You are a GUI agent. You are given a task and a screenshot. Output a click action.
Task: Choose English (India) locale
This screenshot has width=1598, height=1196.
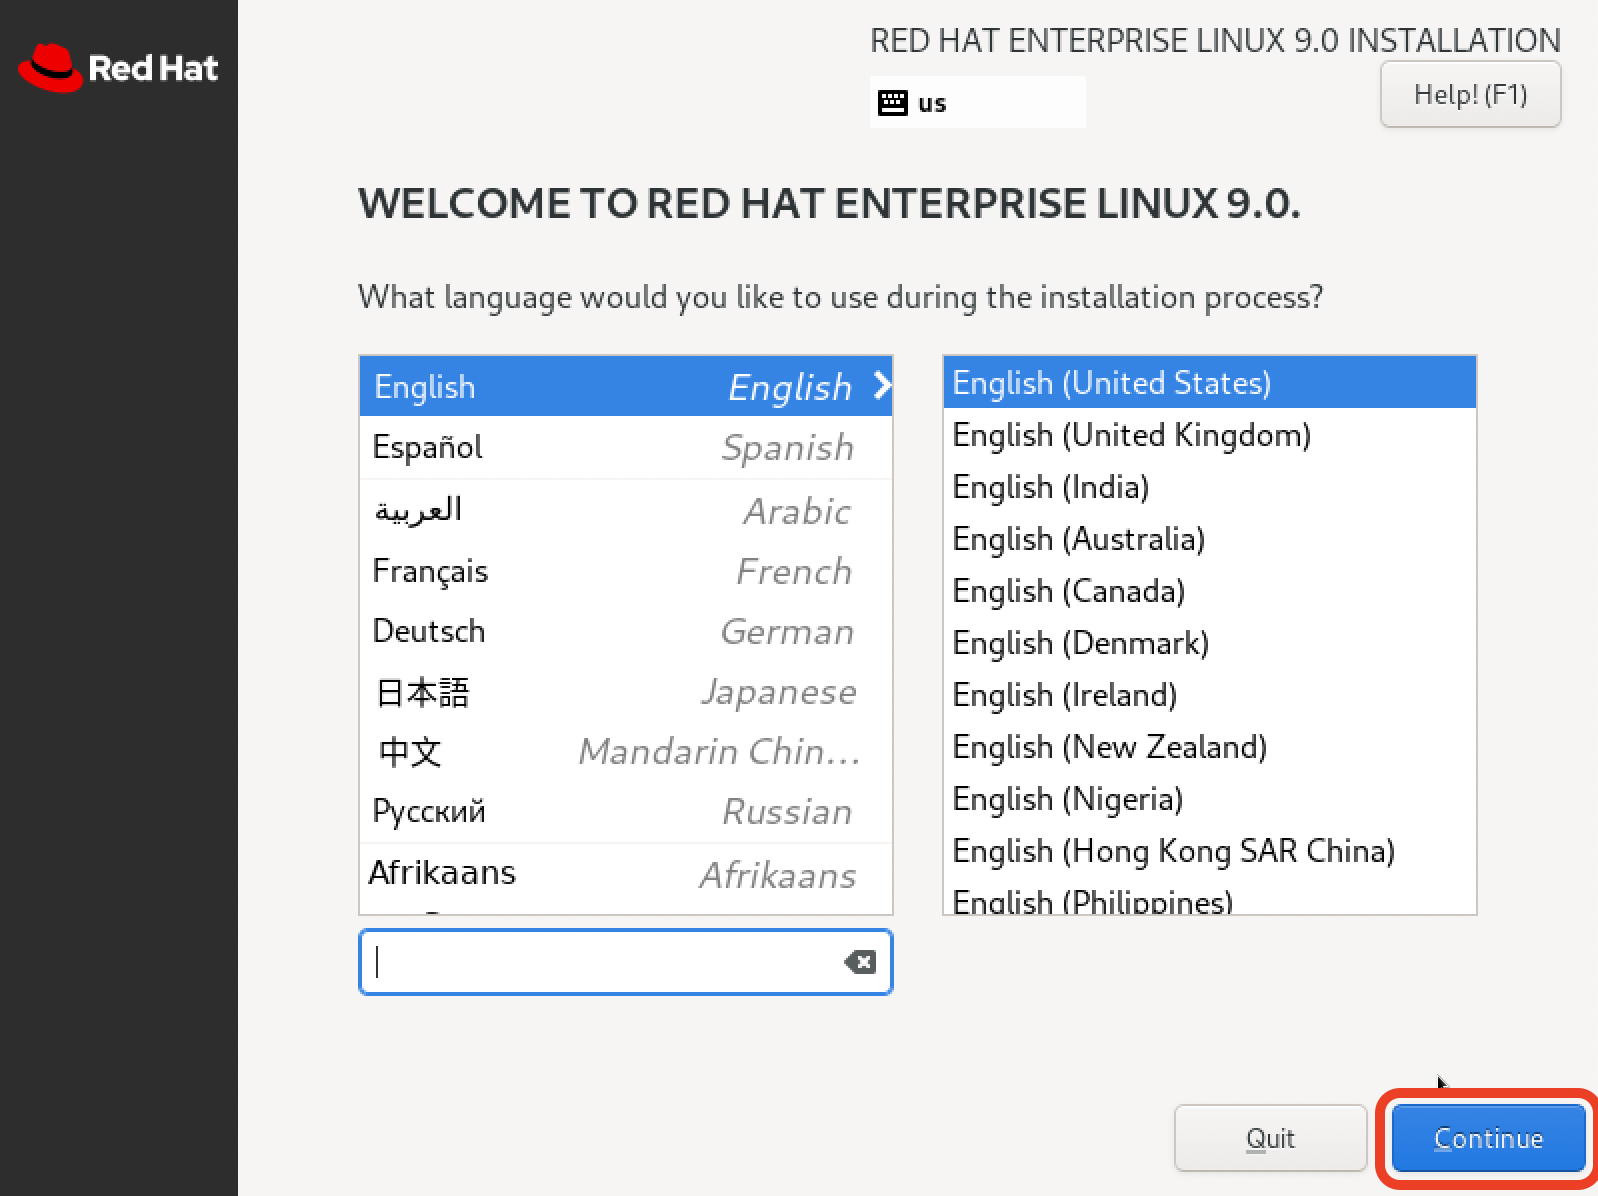point(1209,487)
